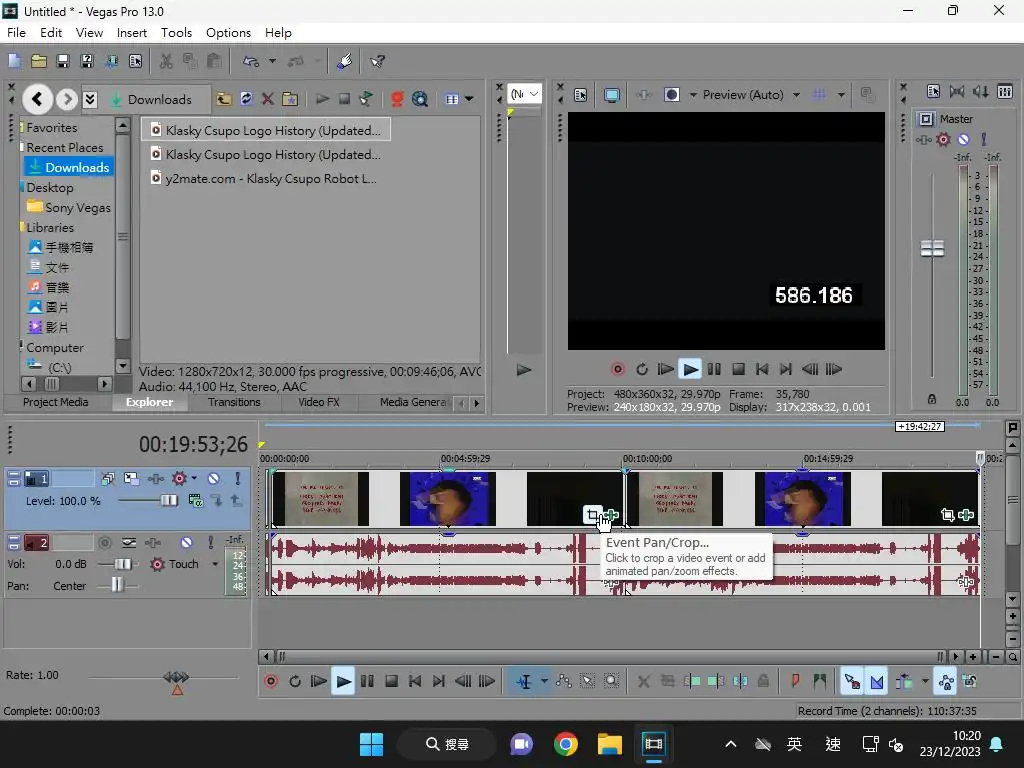This screenshot has height=768, width=1024.
Task: Click the What's This help icon
Action: (377, 61)
